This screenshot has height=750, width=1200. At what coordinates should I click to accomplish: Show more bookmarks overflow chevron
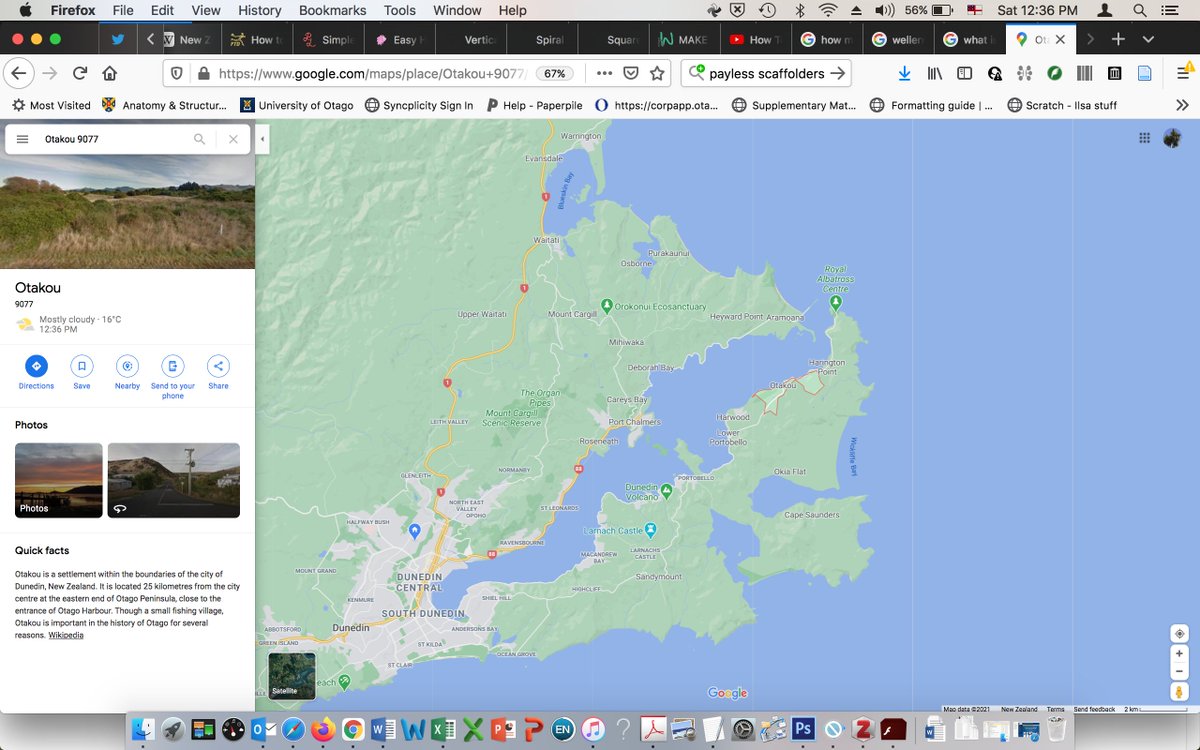point(1182,105)
